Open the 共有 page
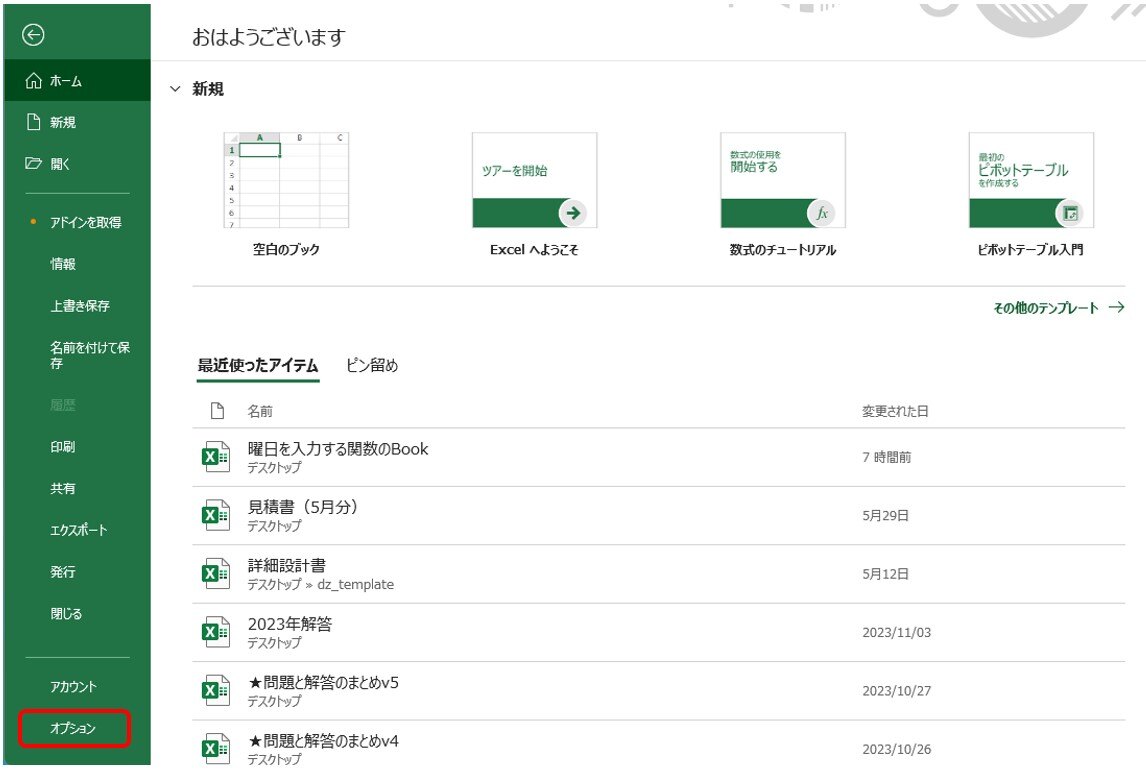Image resolution: width=1146 pixels, height=770 pixels. pos(77,488)
